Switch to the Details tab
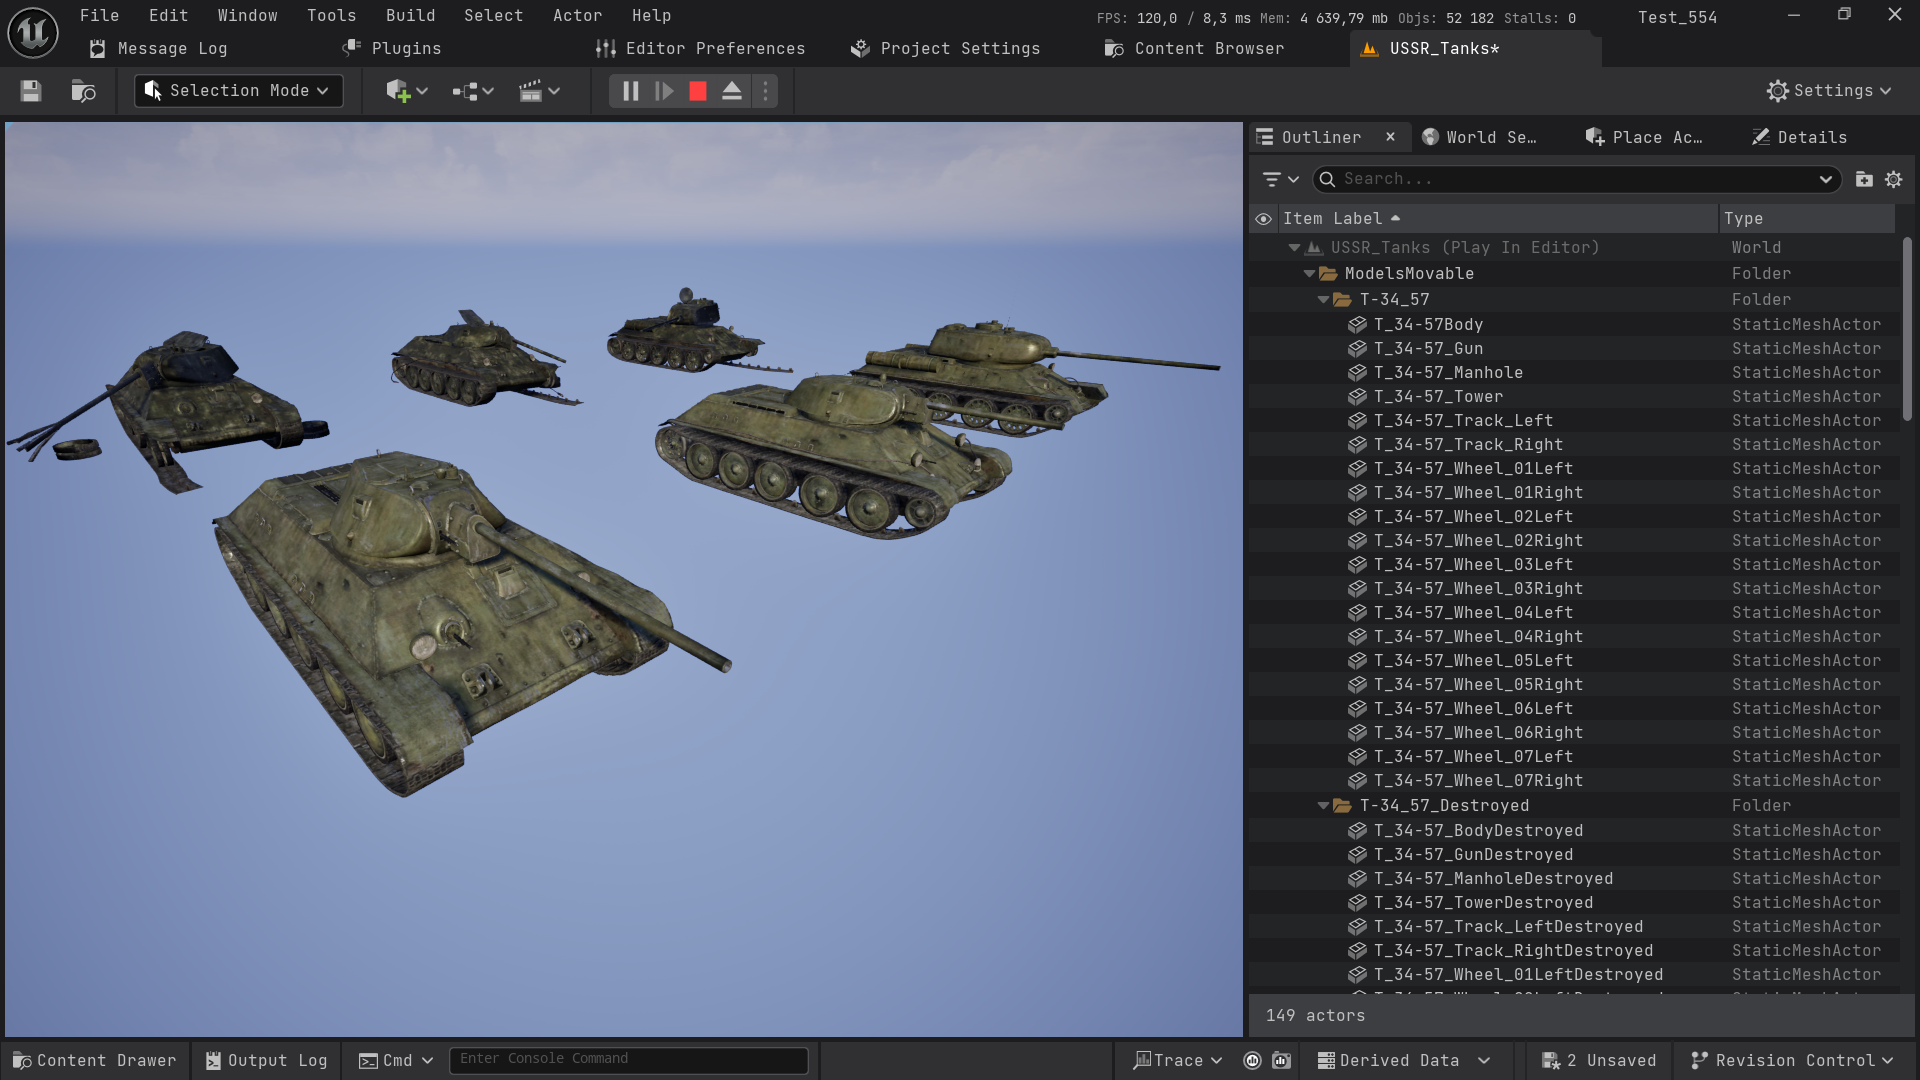The height and width of the screenshot is (1080, 1920). 1800,137
